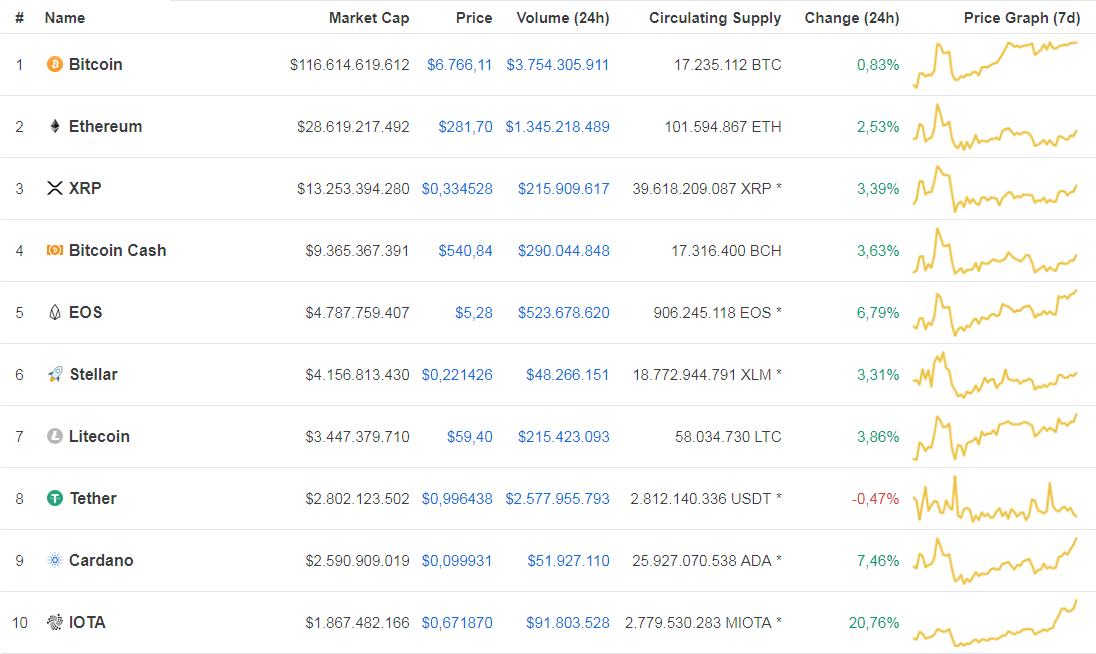The height and width of the screenshot is (654, 1096).
Task: Click XRP price $0,334528
Action: pyautogui.click(x=457, y=189)
